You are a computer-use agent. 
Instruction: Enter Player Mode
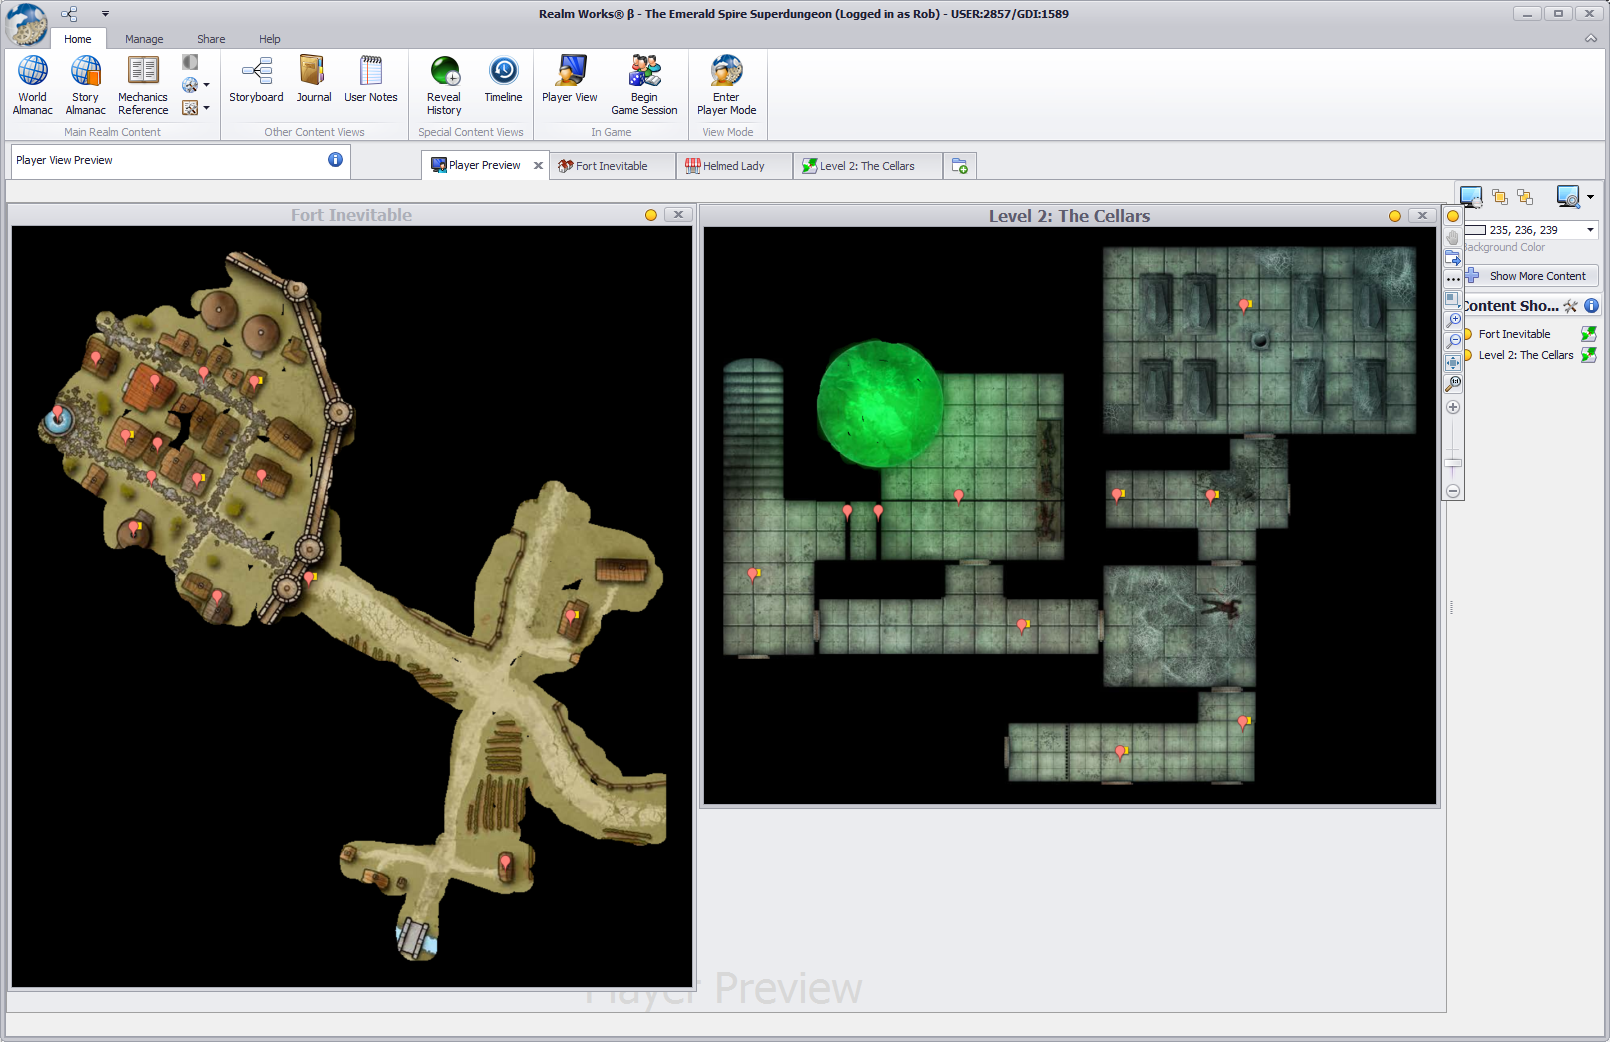(726, 86)
